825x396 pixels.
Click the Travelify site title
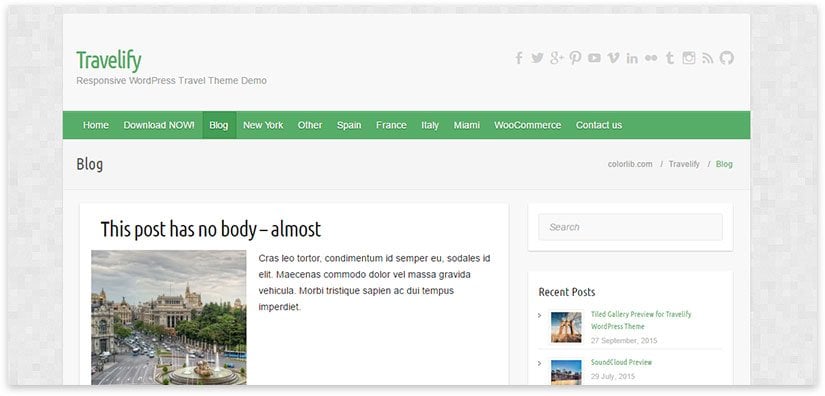coord(109,60)
